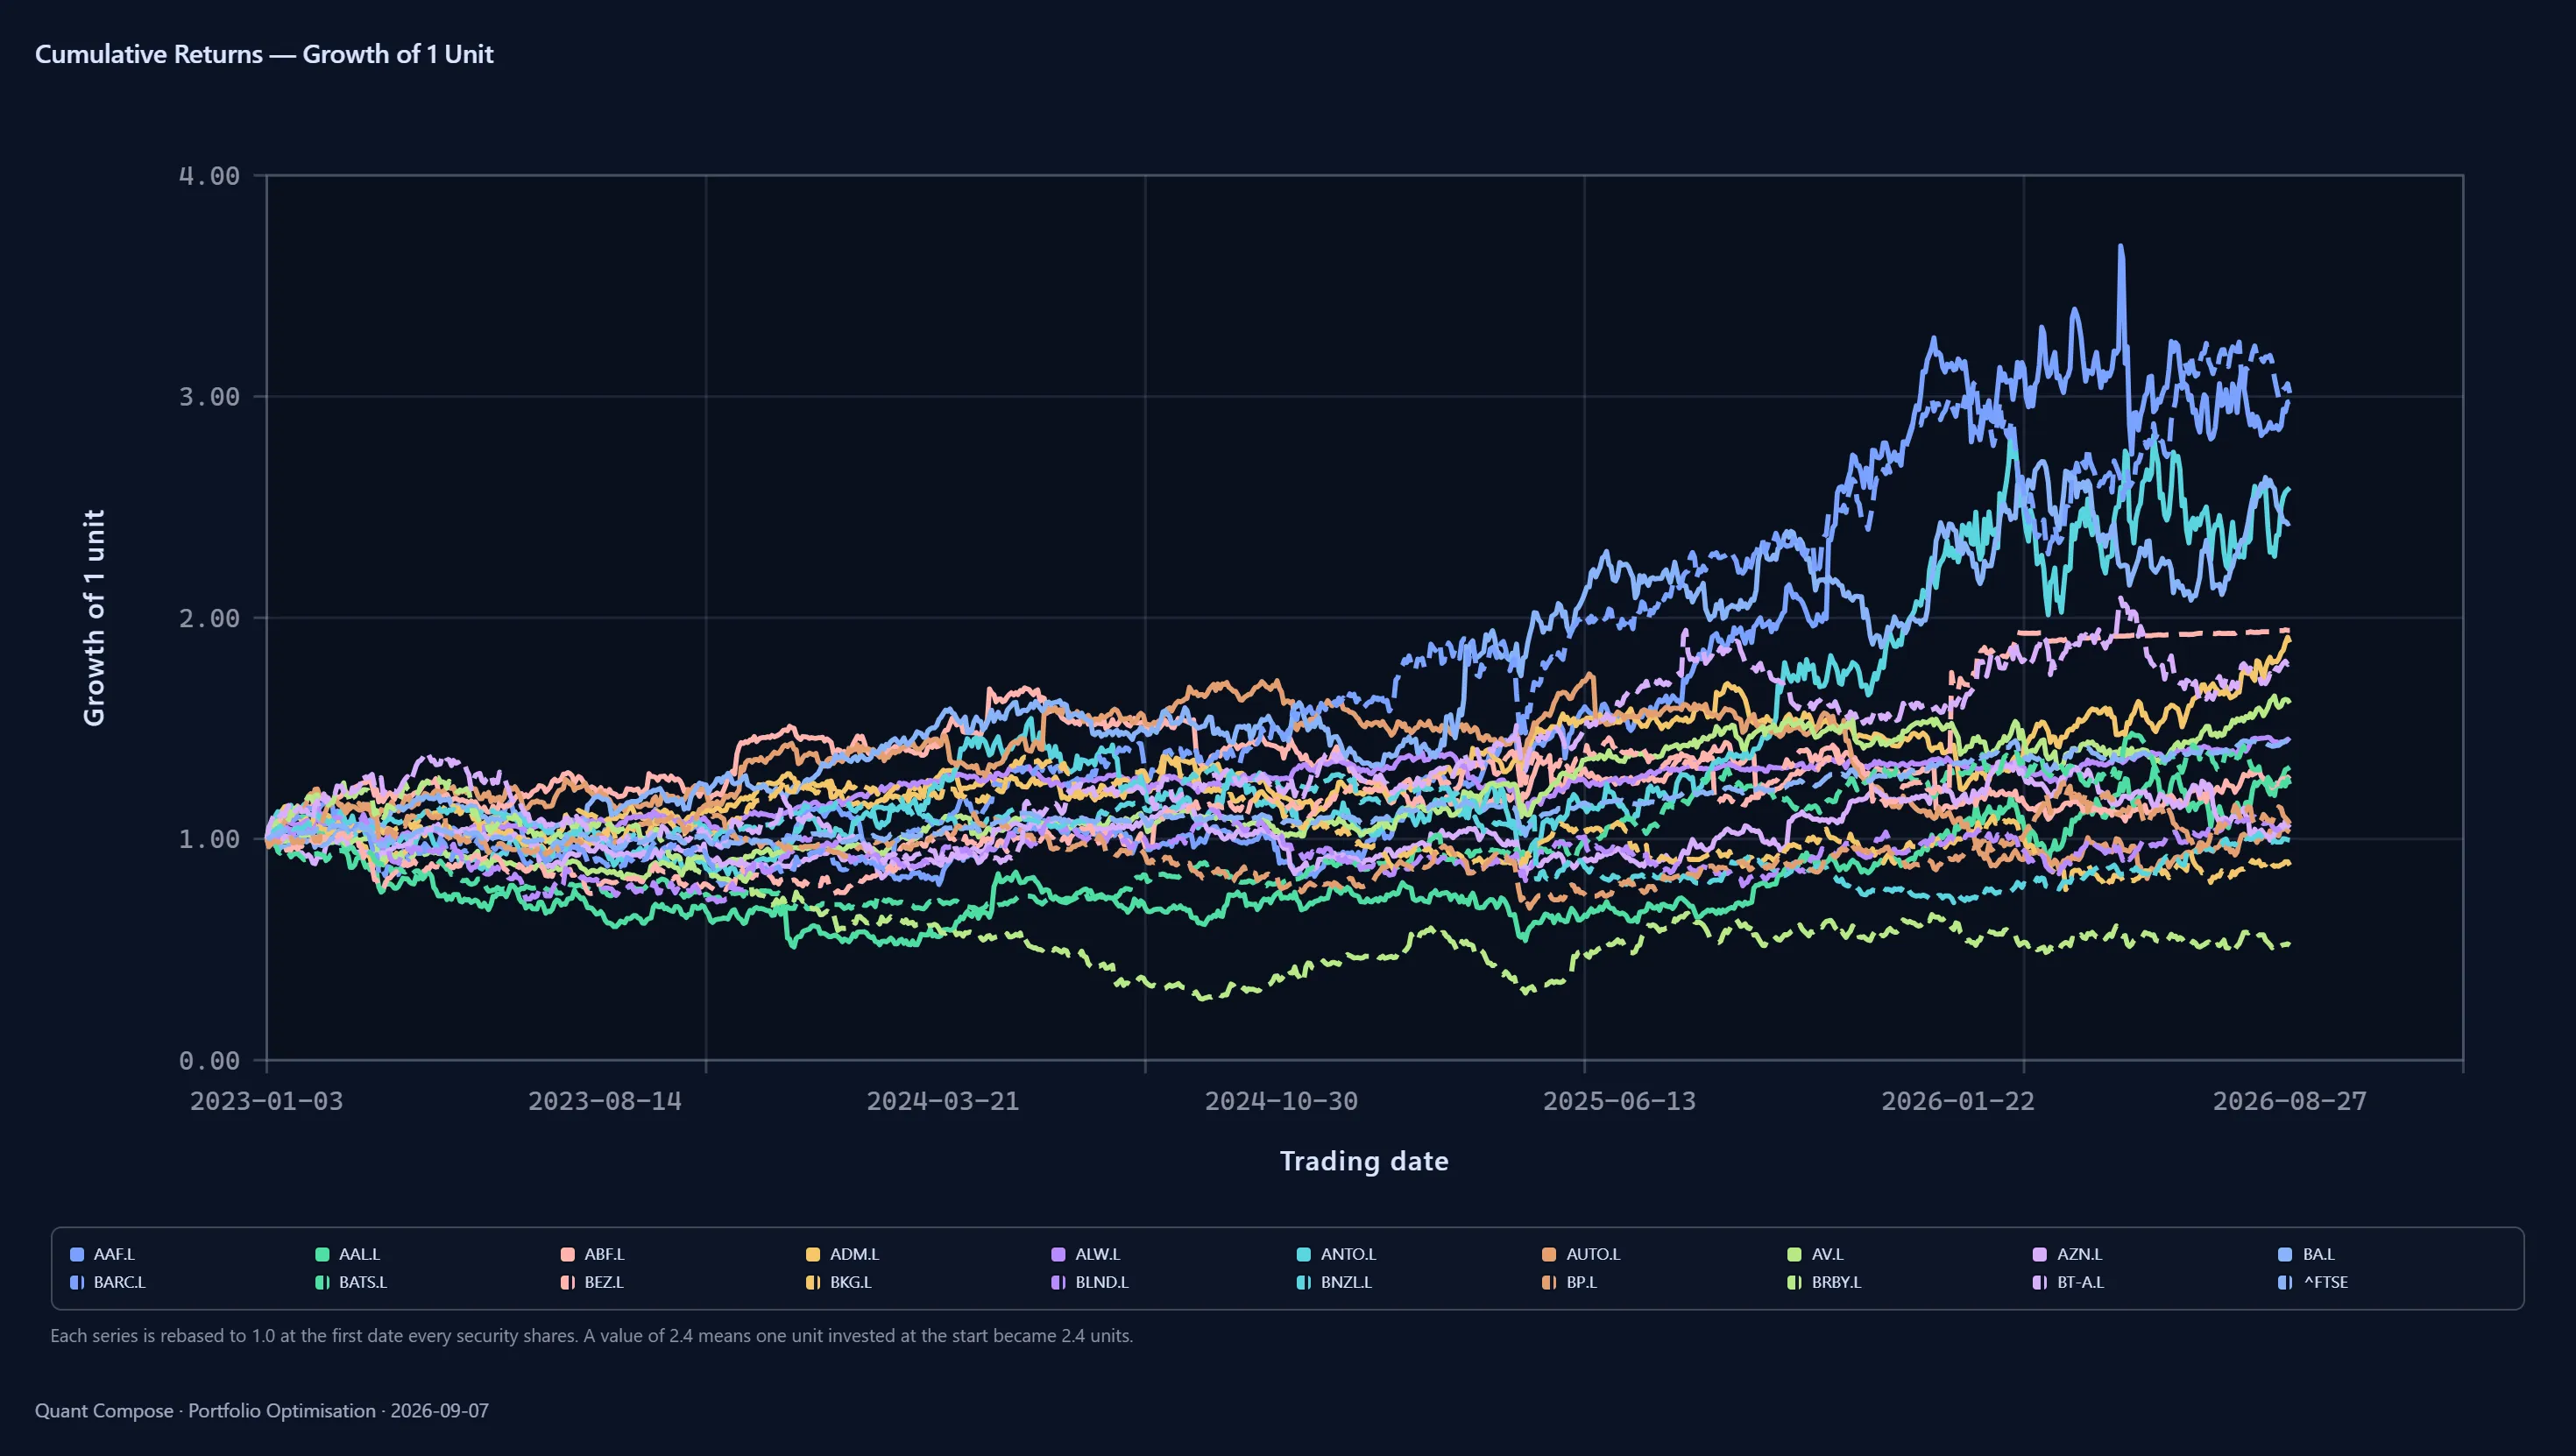
Task: Click BLND.L legend label
Action: click(1102, 1282)
